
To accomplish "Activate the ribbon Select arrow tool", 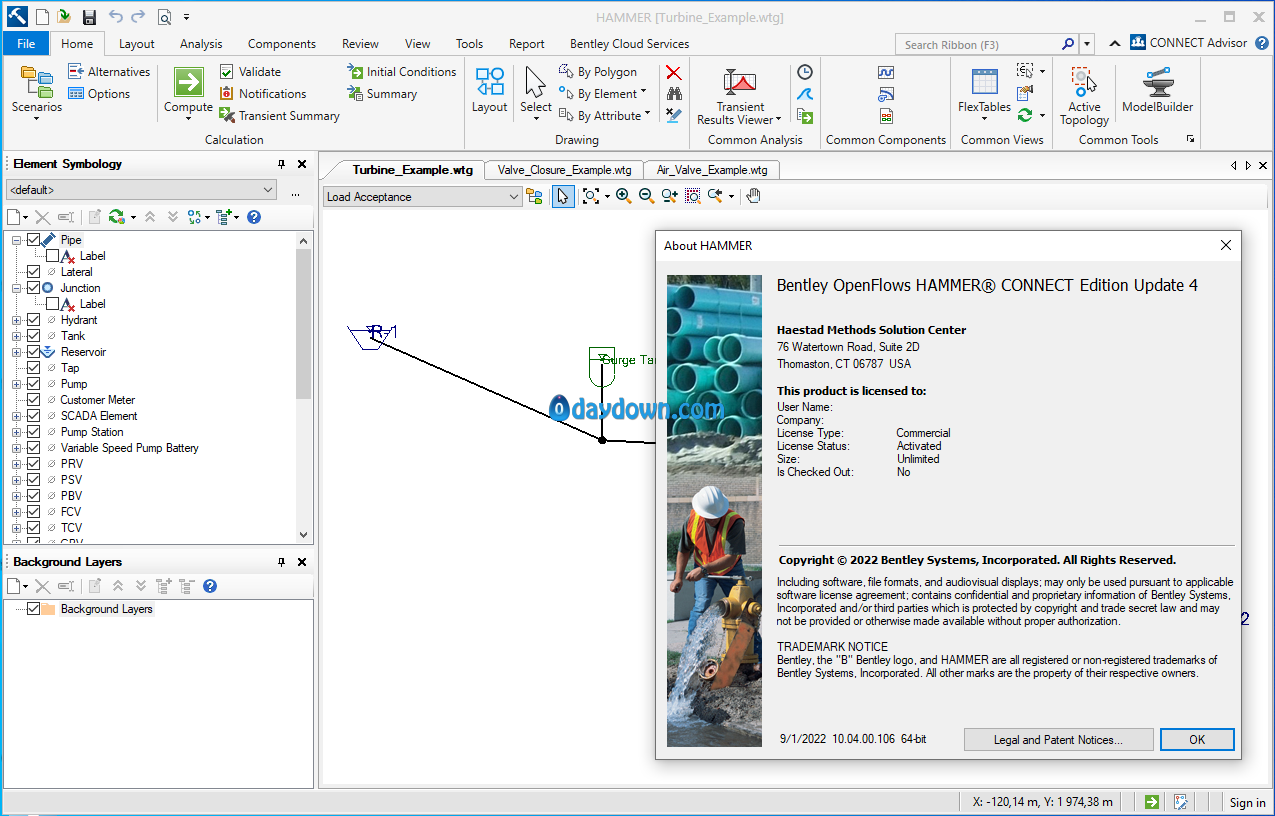I will point(536,92).
